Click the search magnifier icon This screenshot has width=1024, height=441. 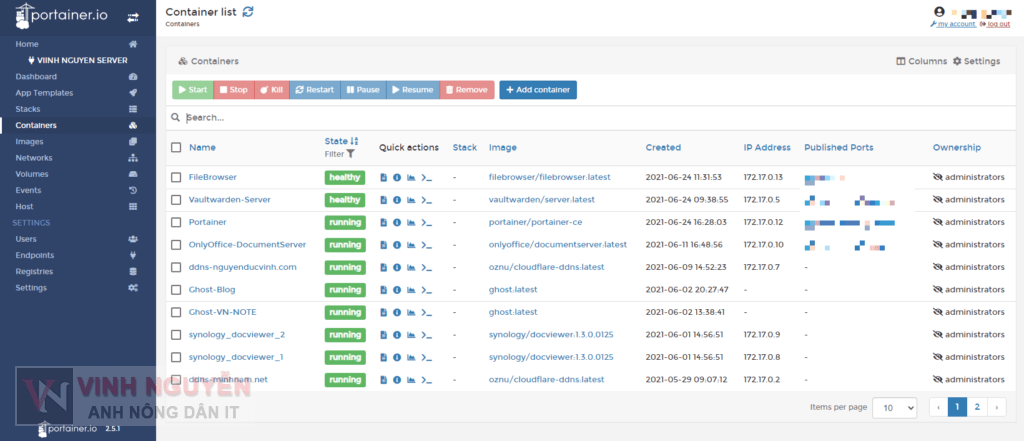[175, 118]
